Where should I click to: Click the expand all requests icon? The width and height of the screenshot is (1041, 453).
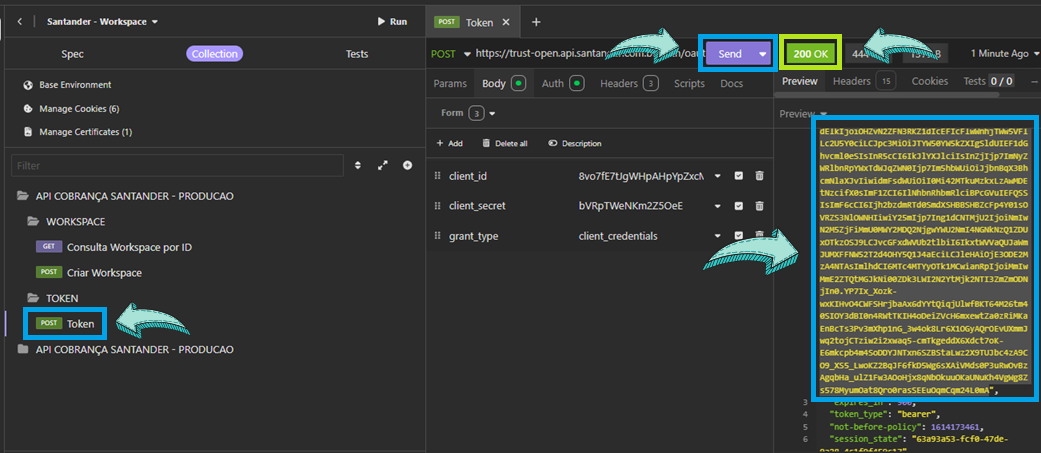tap(382, 165)
